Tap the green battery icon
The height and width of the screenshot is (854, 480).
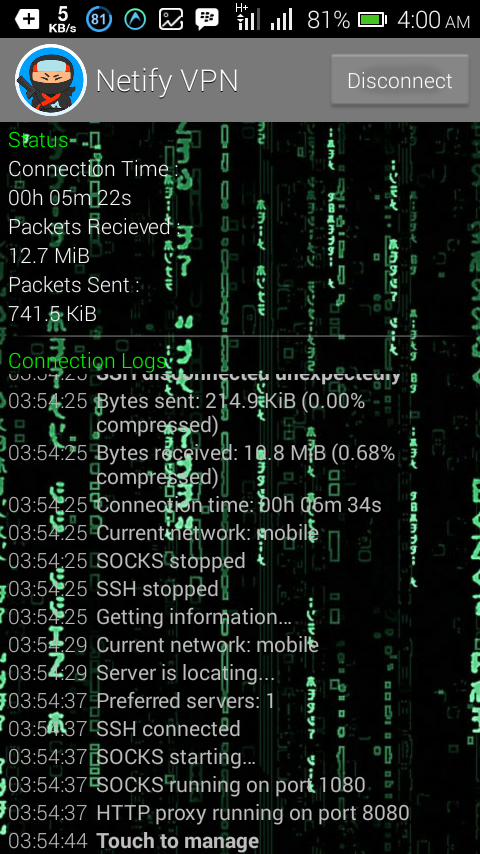[x=372, y=20]
